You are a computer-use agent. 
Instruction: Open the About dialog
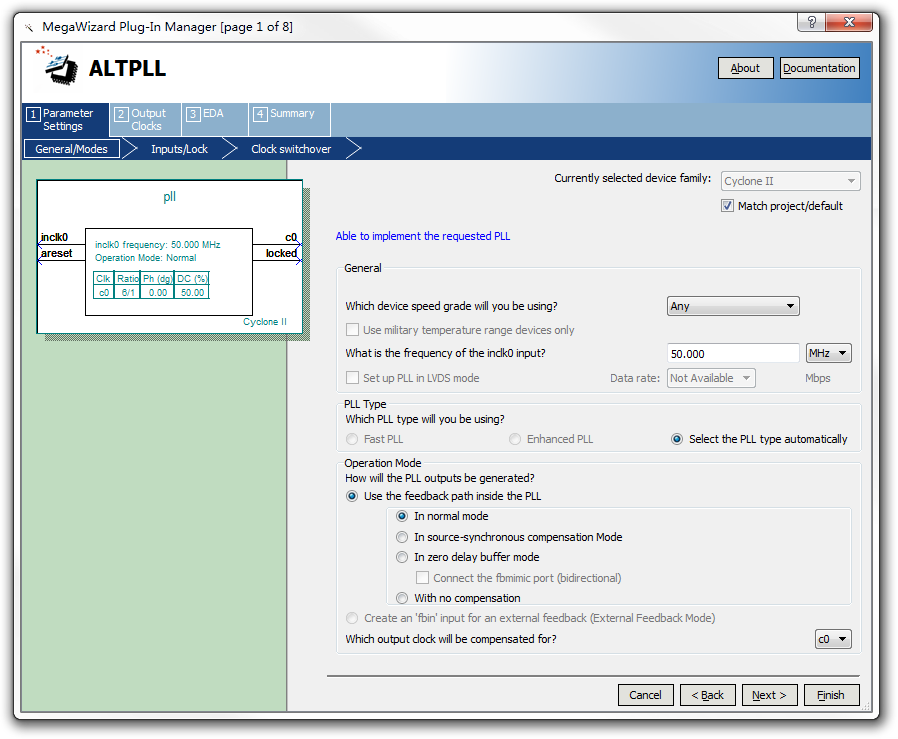(745, 68)
